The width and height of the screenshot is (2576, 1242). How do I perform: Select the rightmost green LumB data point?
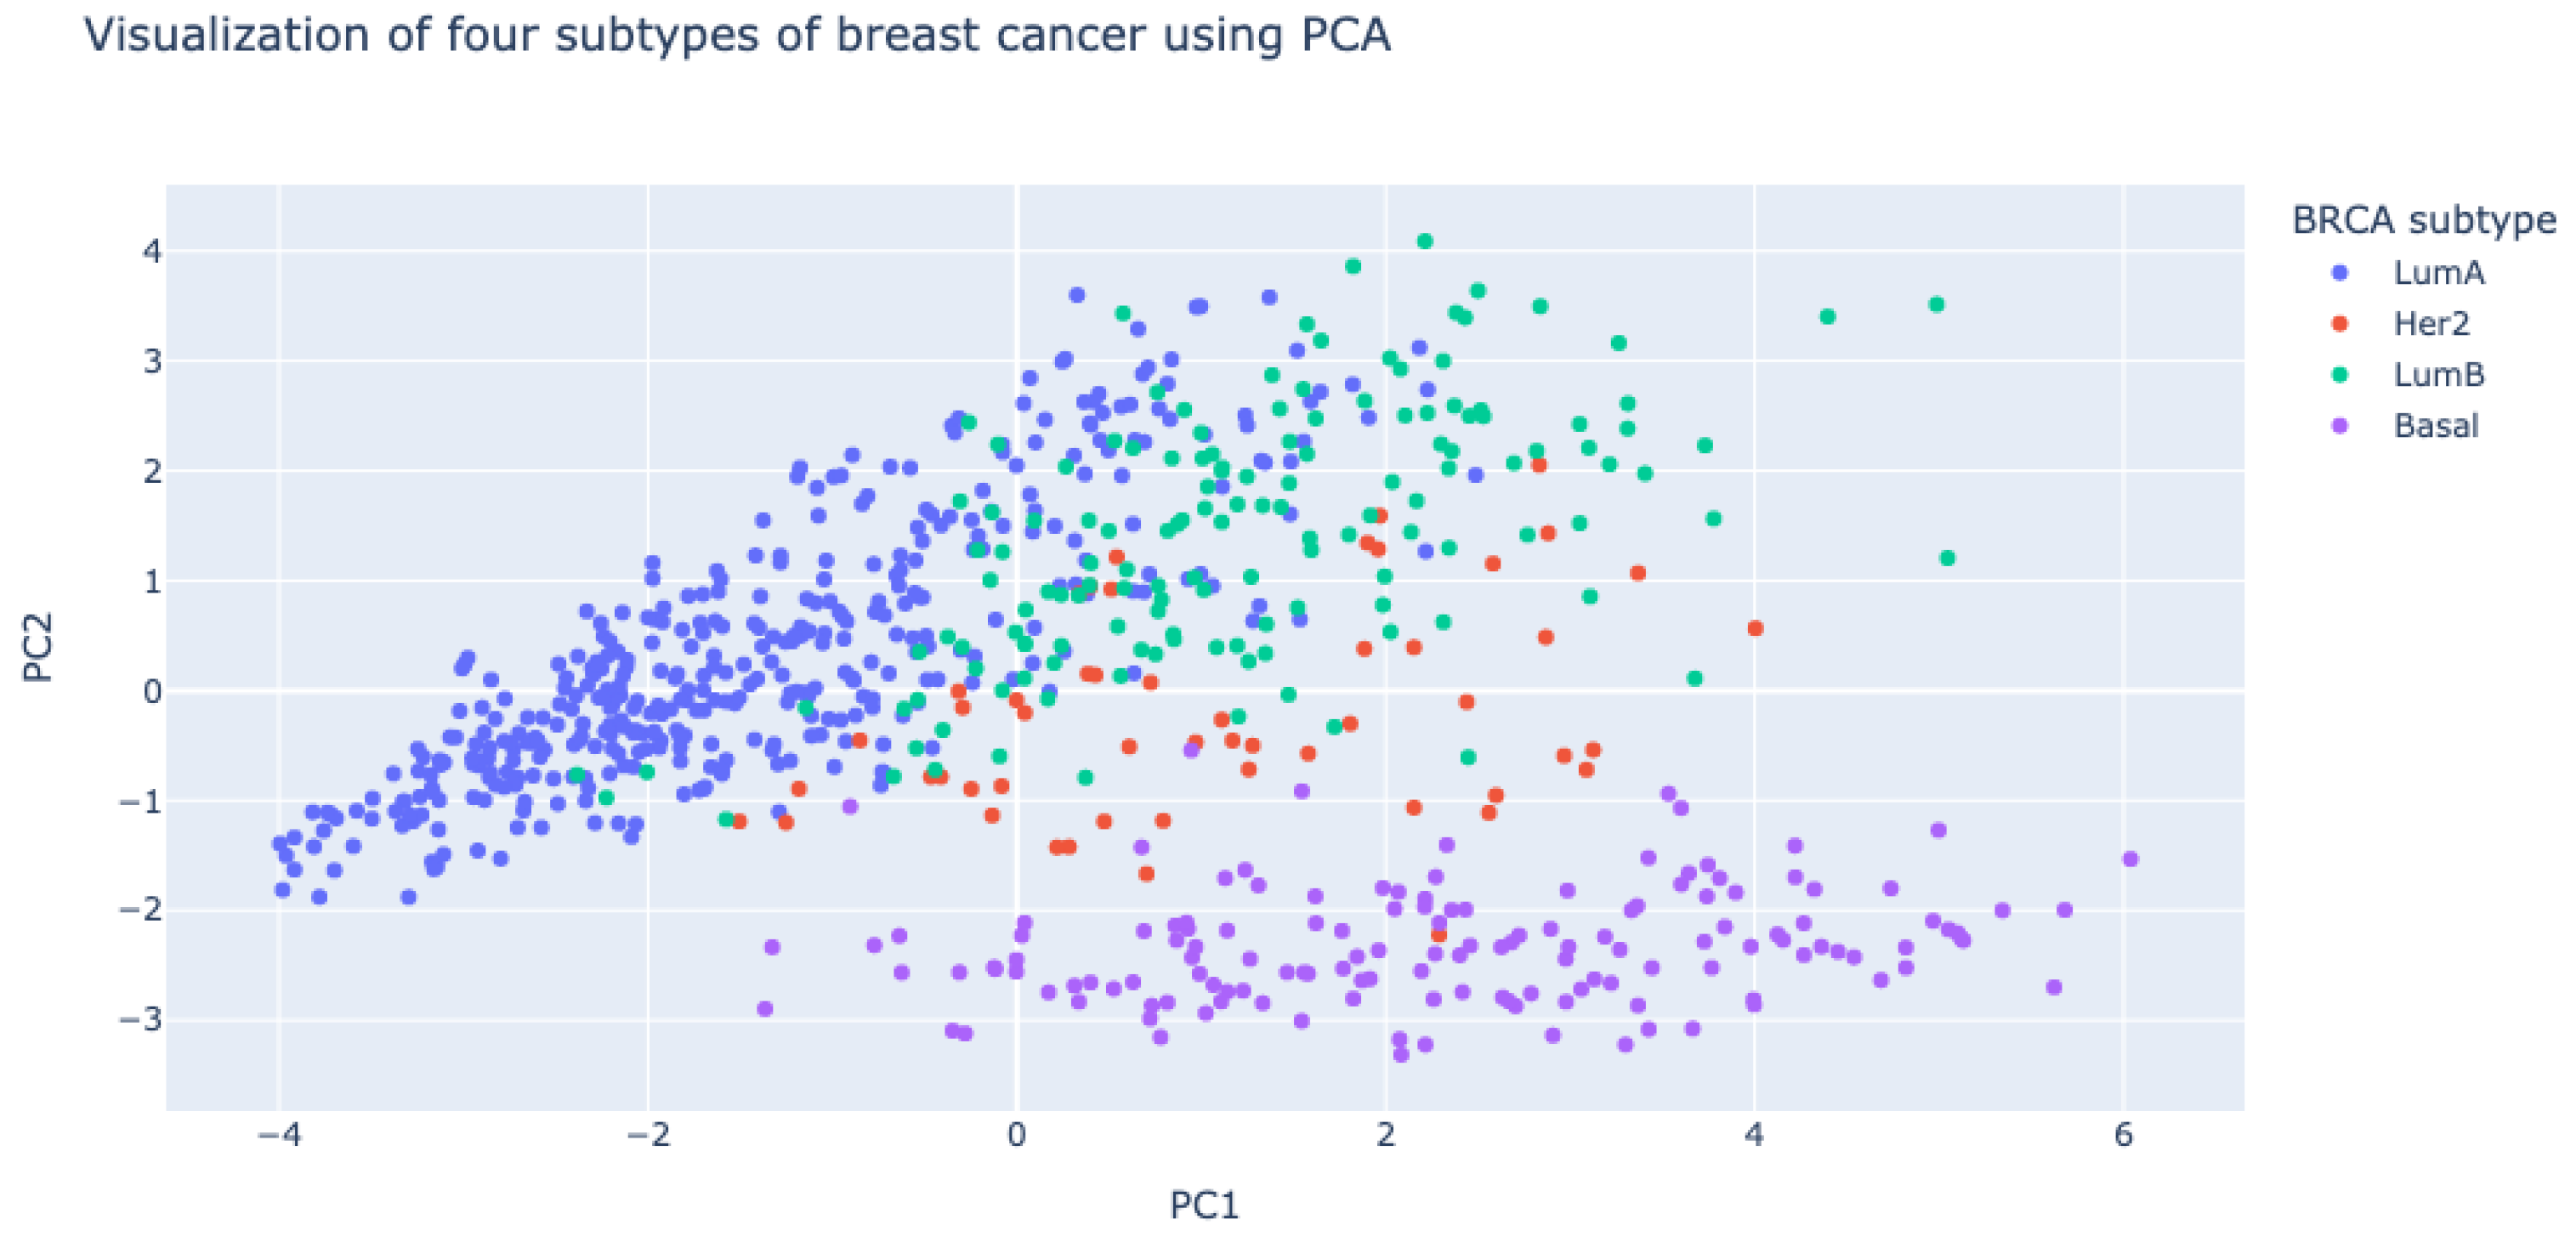coord(1947,558)
